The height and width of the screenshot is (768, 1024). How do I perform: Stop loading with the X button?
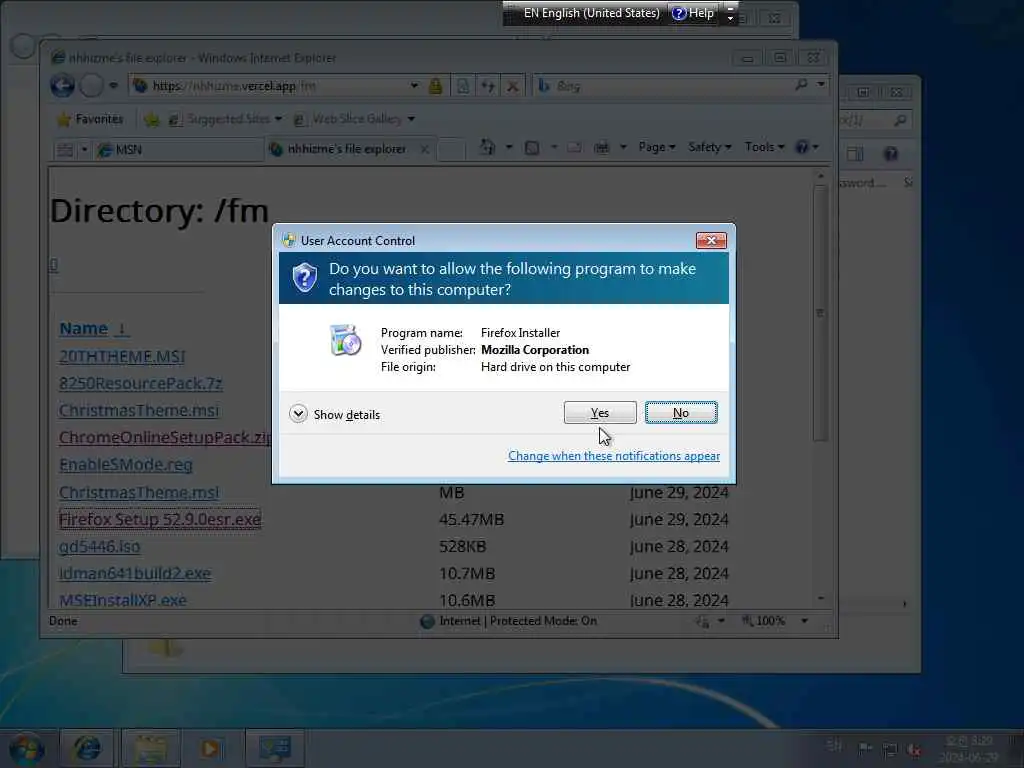point(513,86)
